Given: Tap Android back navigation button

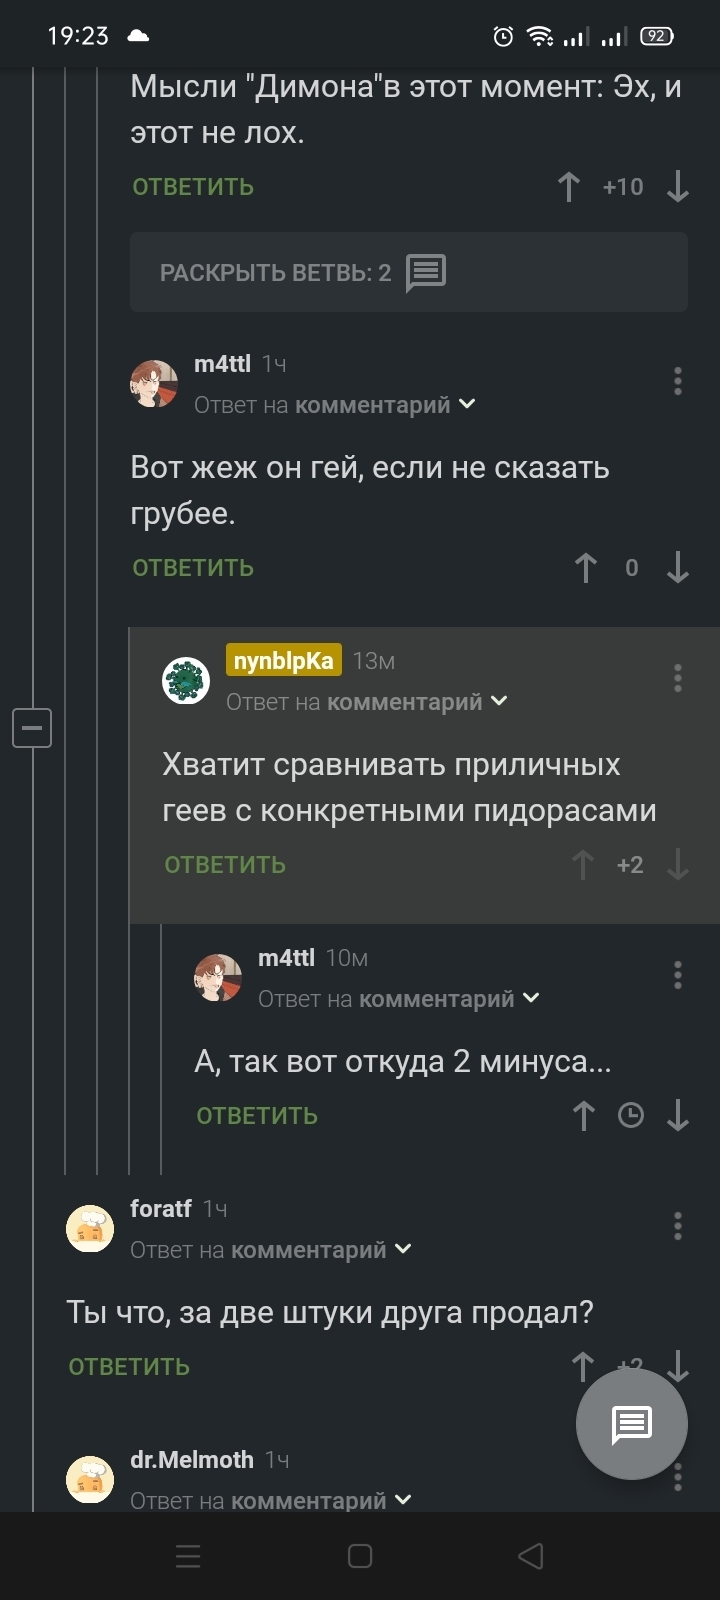Looking at the screenshot, I should pyautogui.click(x=531, y=1556).
